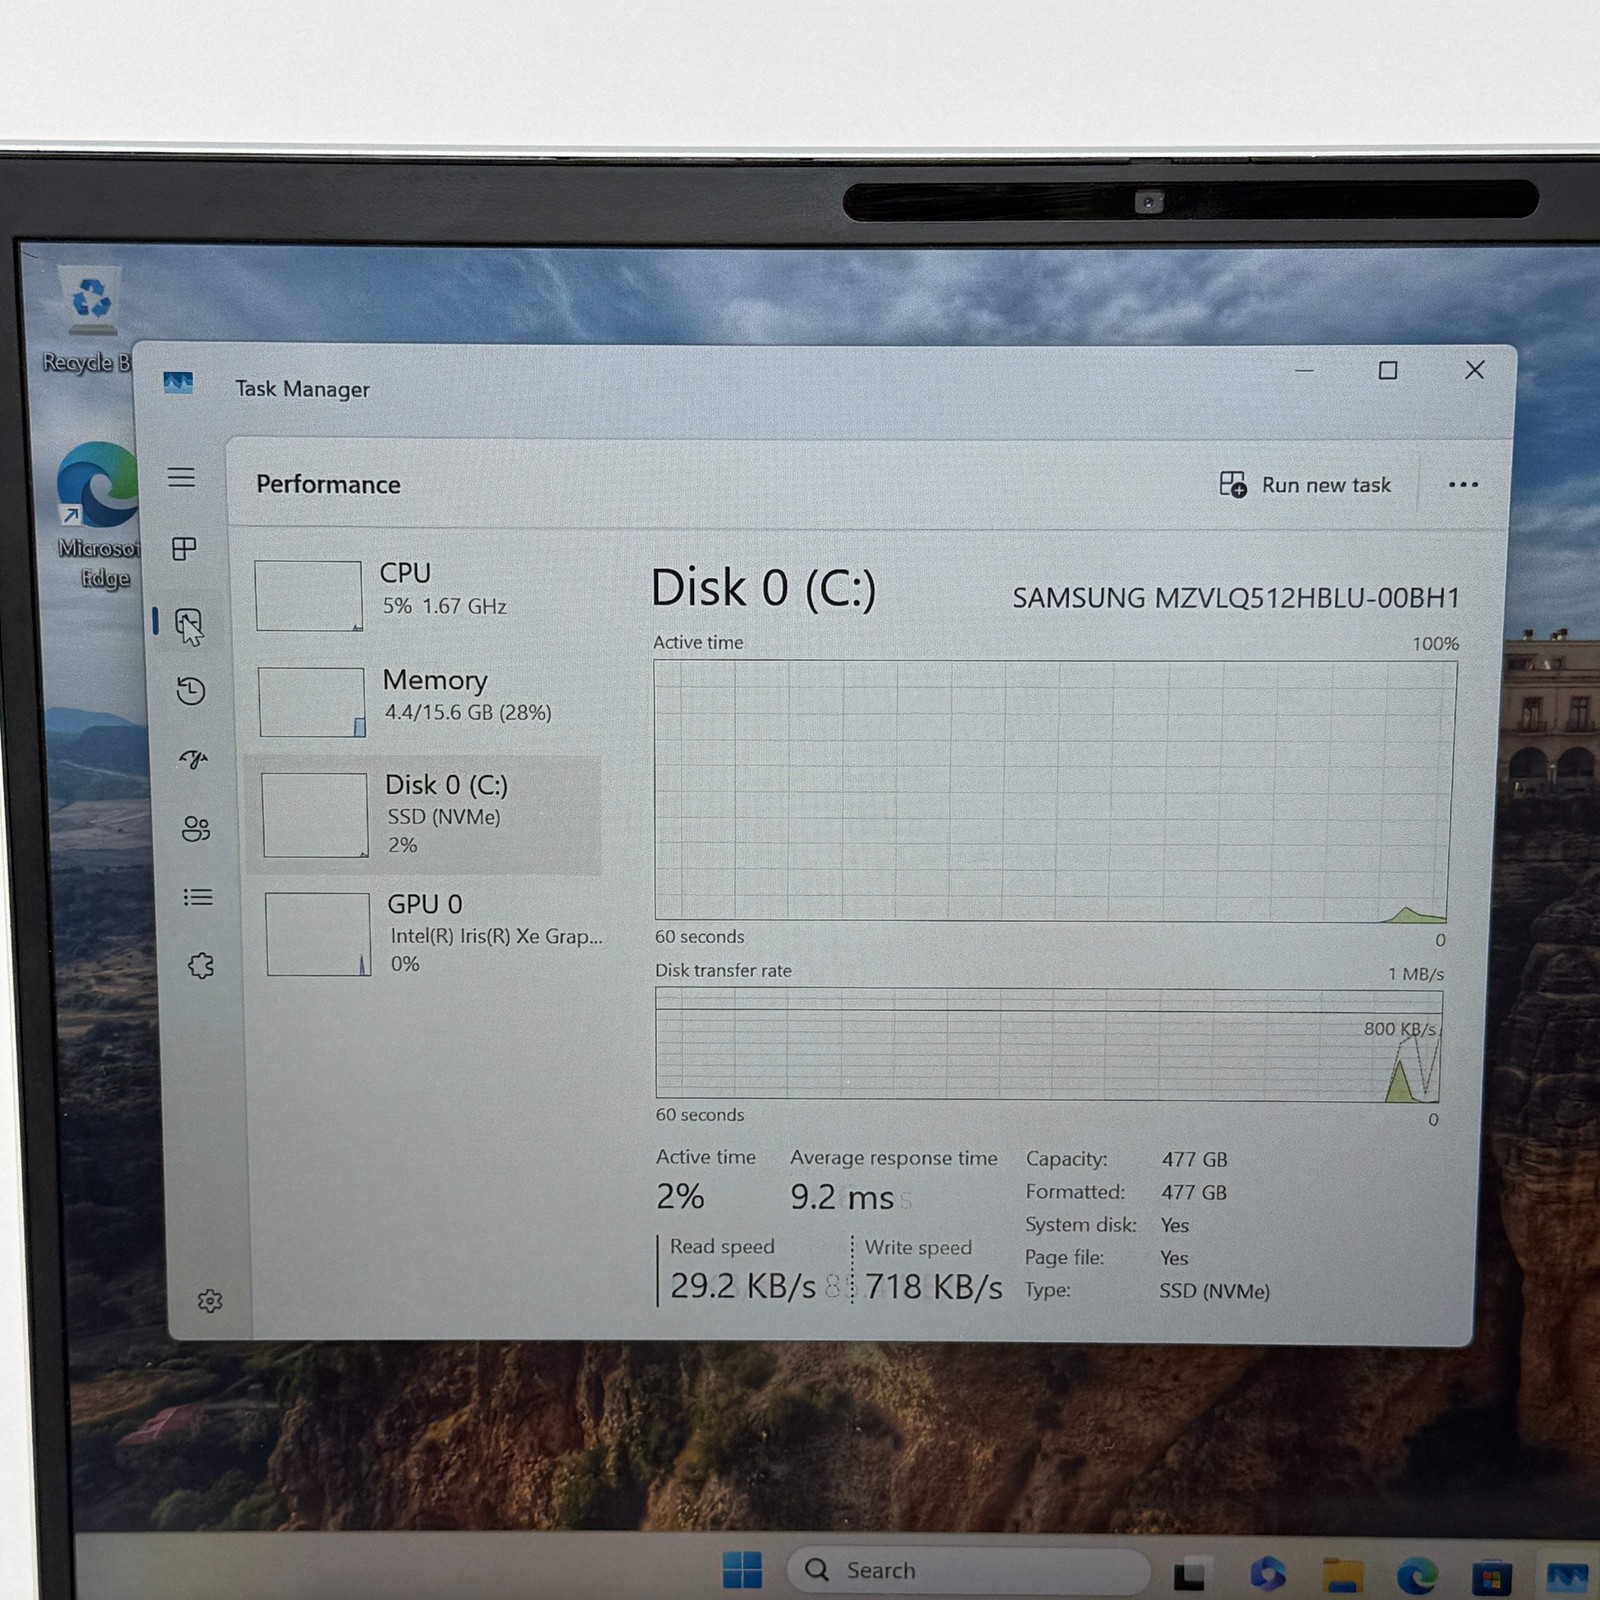Open the Users page sidebar icon
Image resolution: width=1600 pixels, height=1600 pixels.
[196, 828]
